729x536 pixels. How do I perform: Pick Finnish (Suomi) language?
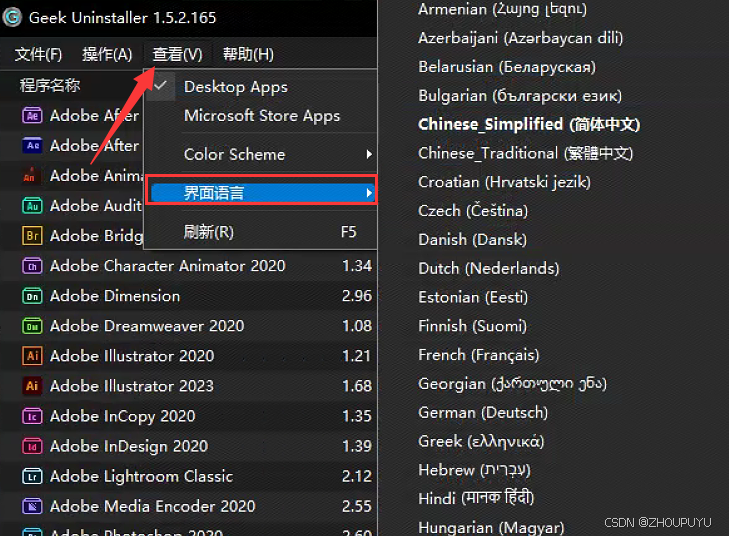tap(472, 326)
